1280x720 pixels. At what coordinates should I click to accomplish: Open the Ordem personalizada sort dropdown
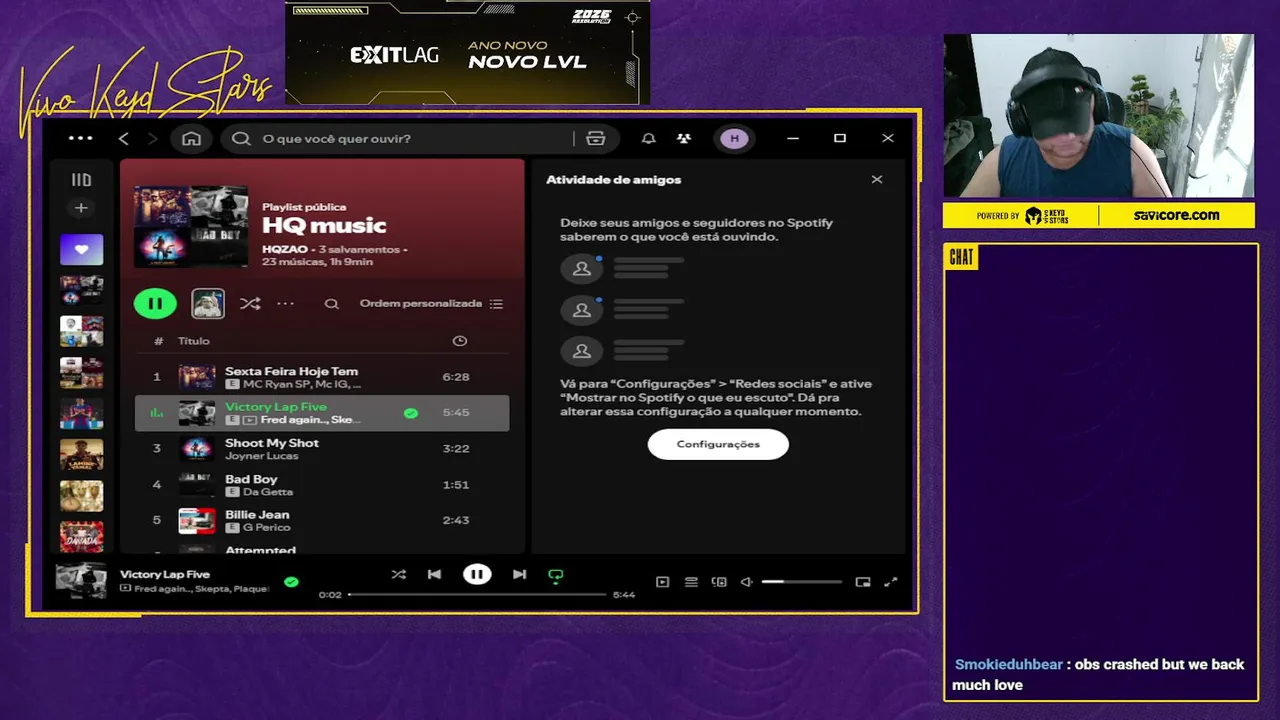(x=431, y=304)
